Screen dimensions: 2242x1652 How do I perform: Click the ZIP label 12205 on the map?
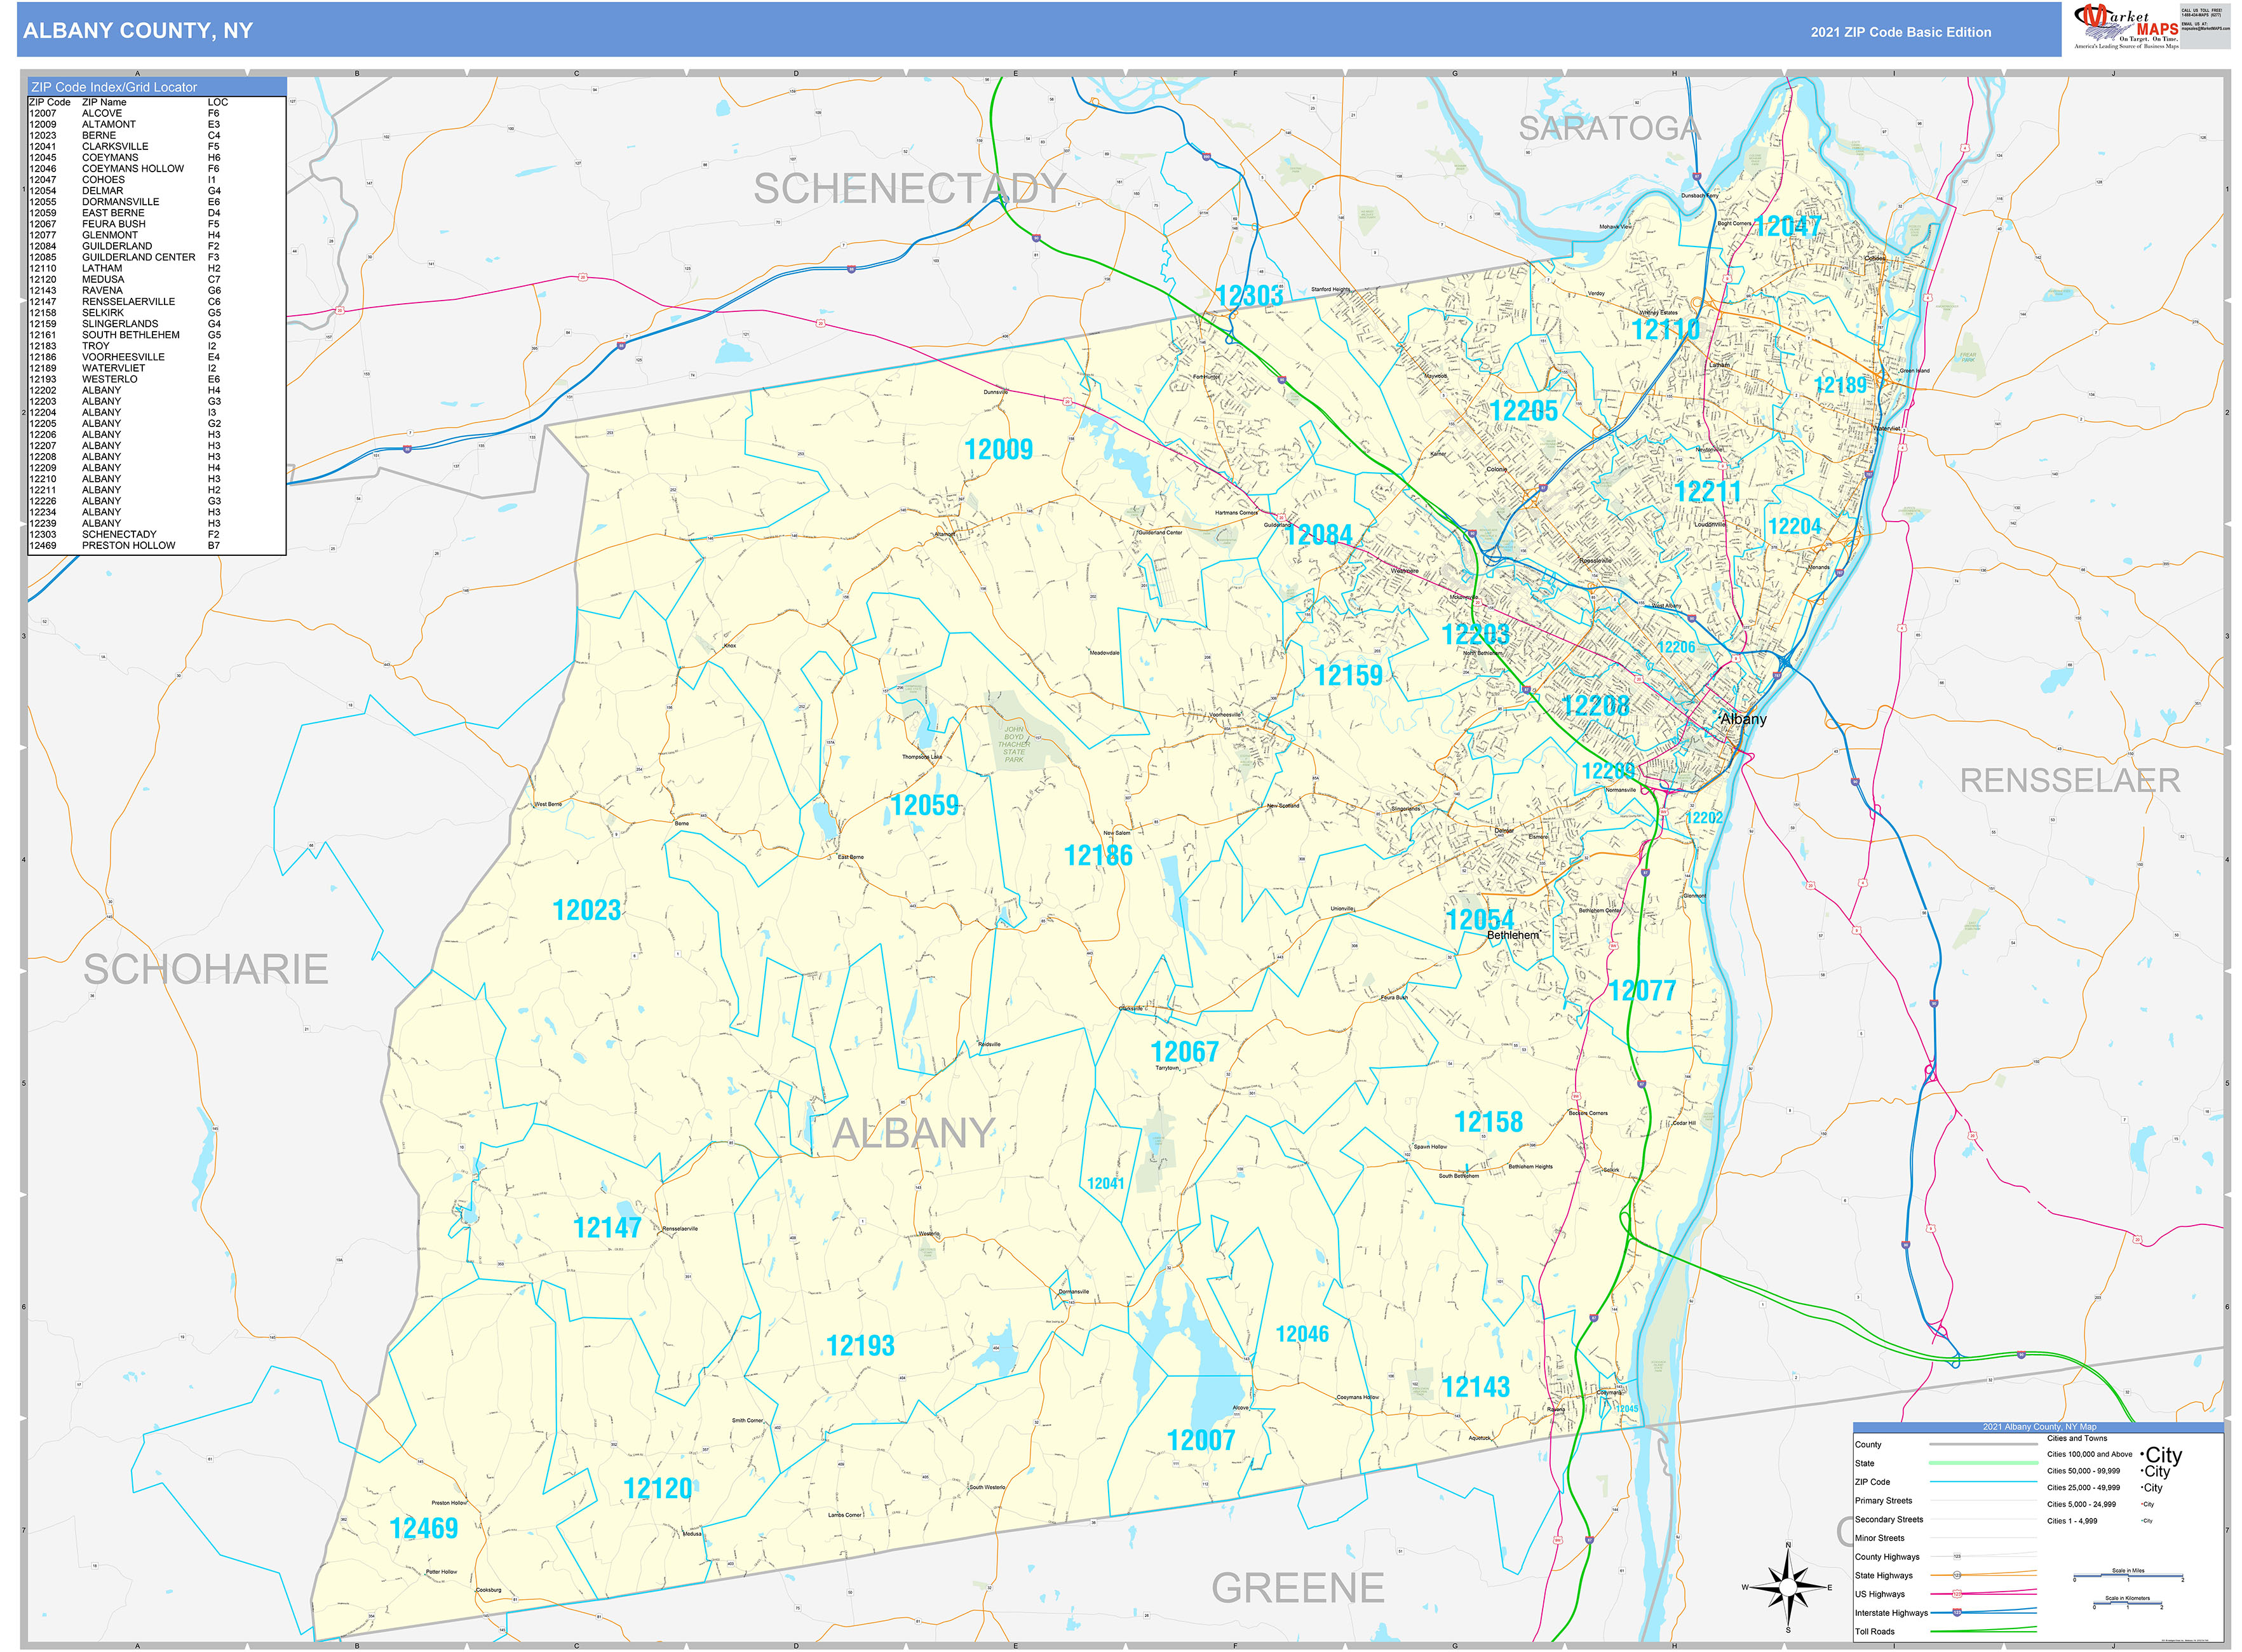[x=1524, y=411]
